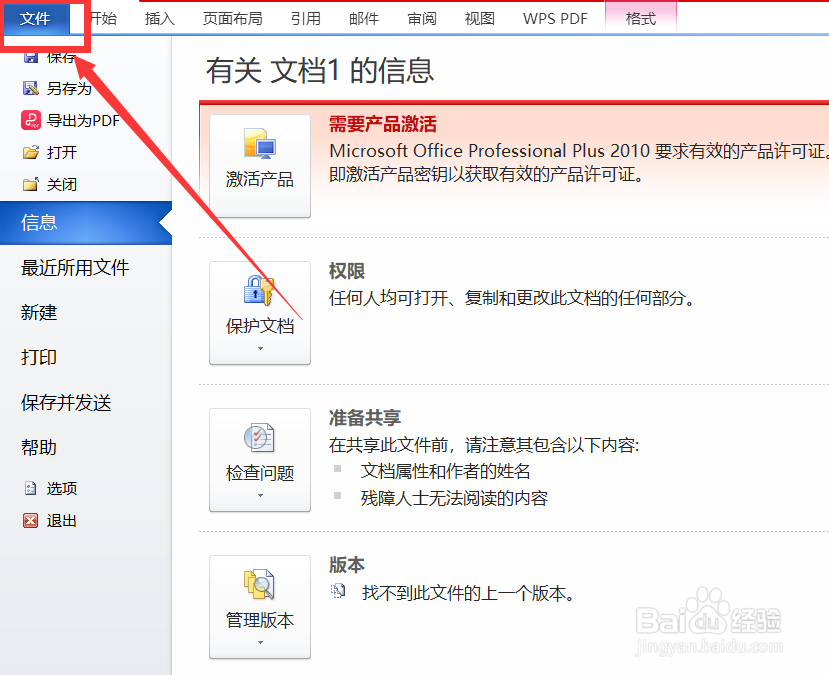
Task: Expand the 保护文档 dropdown arrow
Action: pyautogui.click(x=260, y=349)
